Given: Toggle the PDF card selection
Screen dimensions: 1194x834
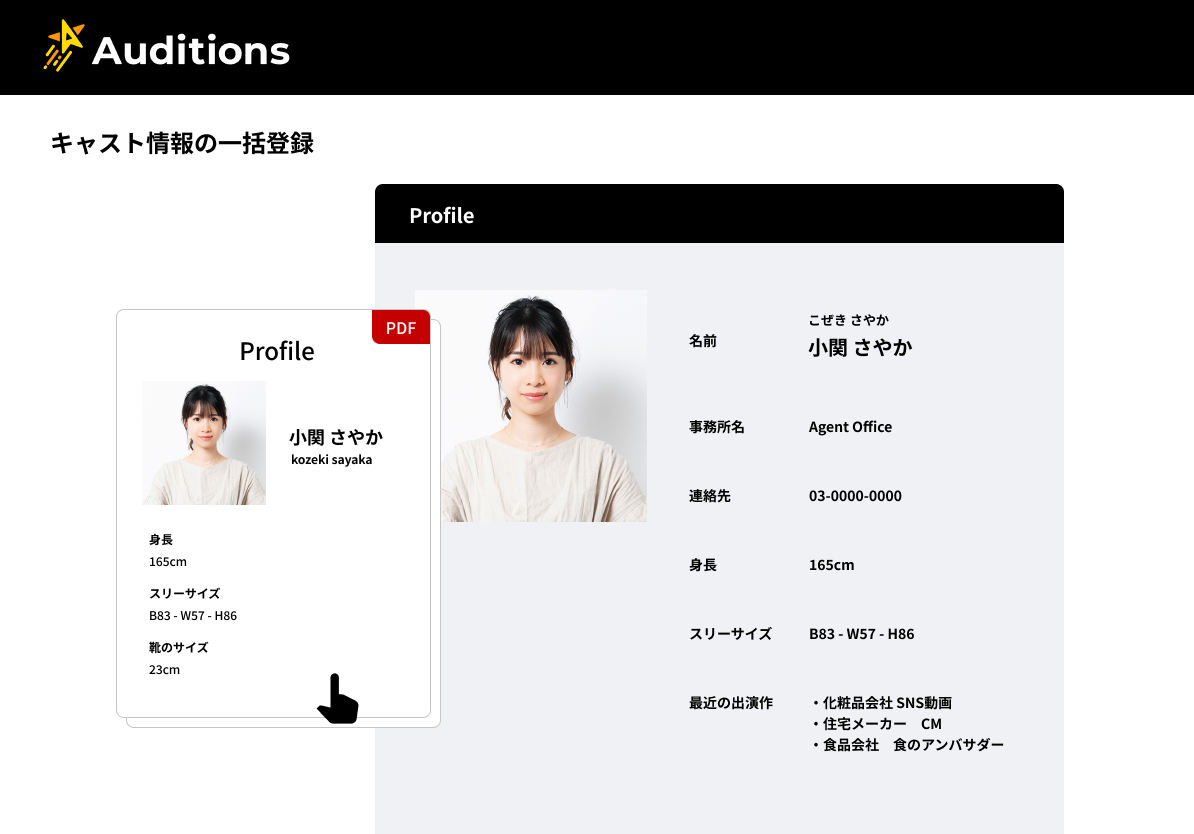Looking at the screenshot, I should click(x=277, y=515).
